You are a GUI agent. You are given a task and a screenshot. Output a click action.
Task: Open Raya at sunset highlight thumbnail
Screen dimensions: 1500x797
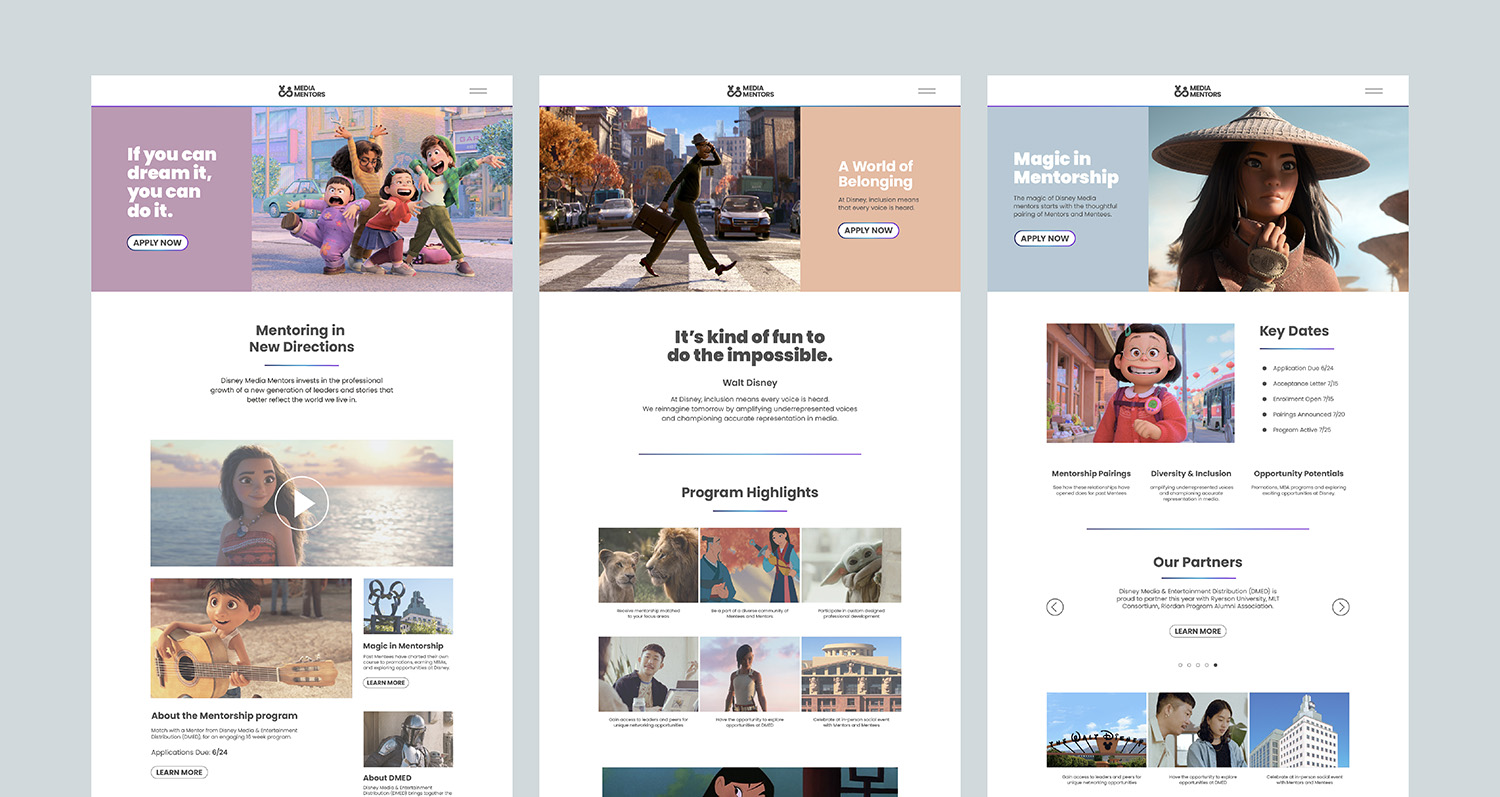750,674
